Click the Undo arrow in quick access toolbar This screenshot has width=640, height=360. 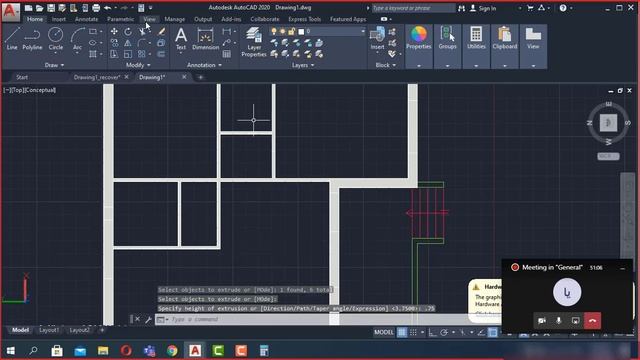point(108,8)
